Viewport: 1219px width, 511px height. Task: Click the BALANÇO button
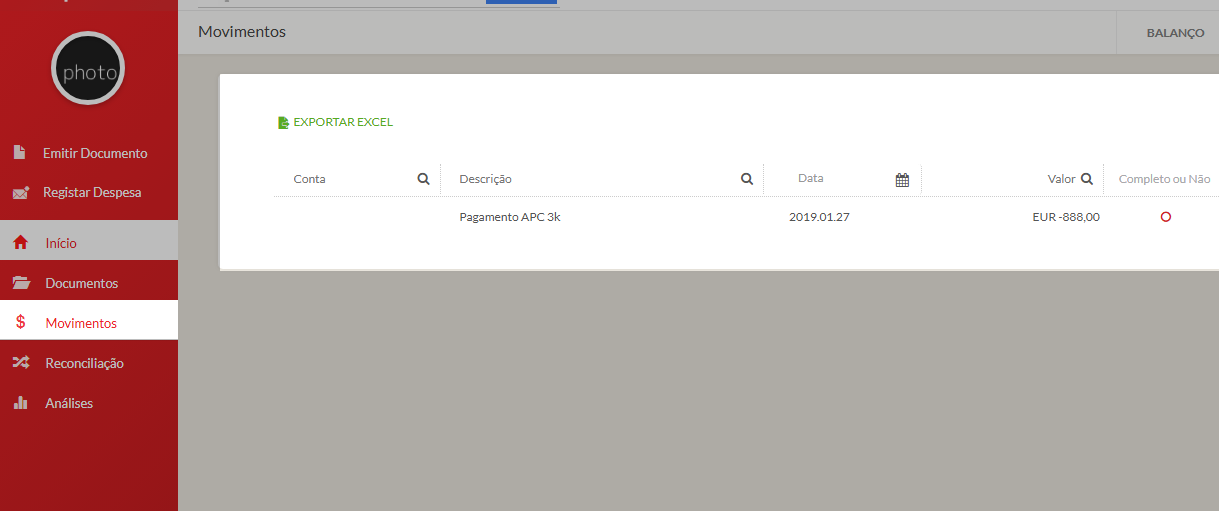[x=1175, y=33]
